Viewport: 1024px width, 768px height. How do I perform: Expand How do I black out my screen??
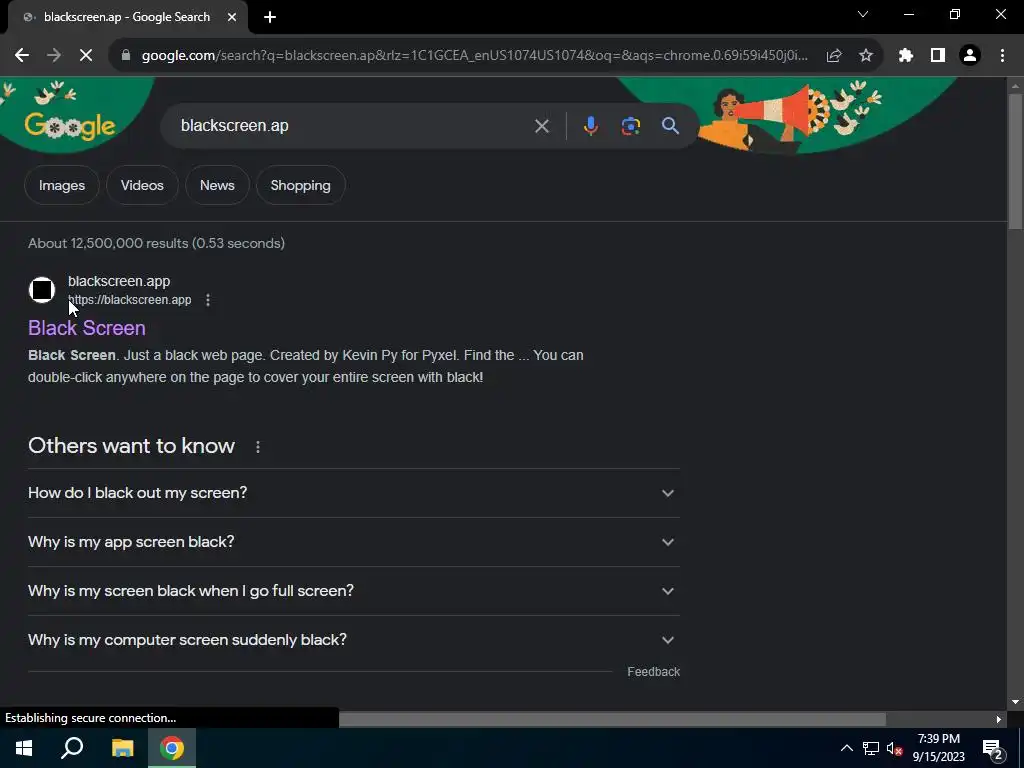353,493
